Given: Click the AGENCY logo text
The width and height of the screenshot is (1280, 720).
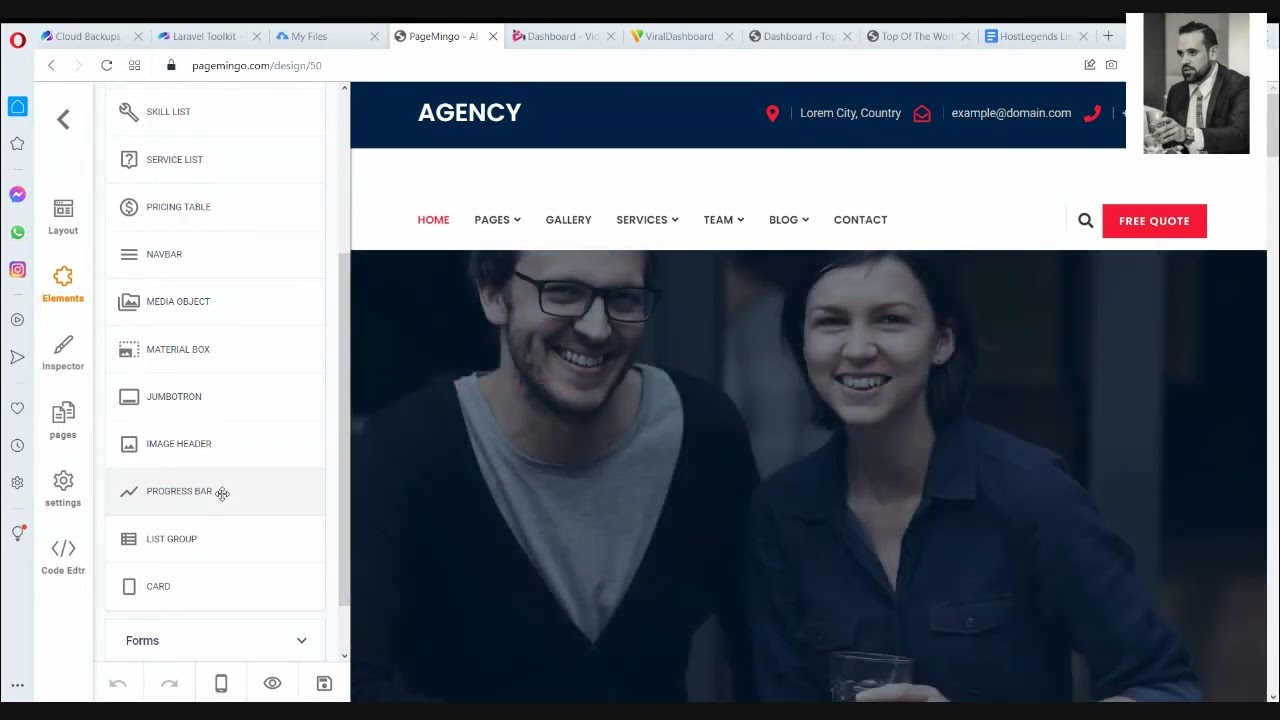Looking at the screenshot, I should coord(469,112).
